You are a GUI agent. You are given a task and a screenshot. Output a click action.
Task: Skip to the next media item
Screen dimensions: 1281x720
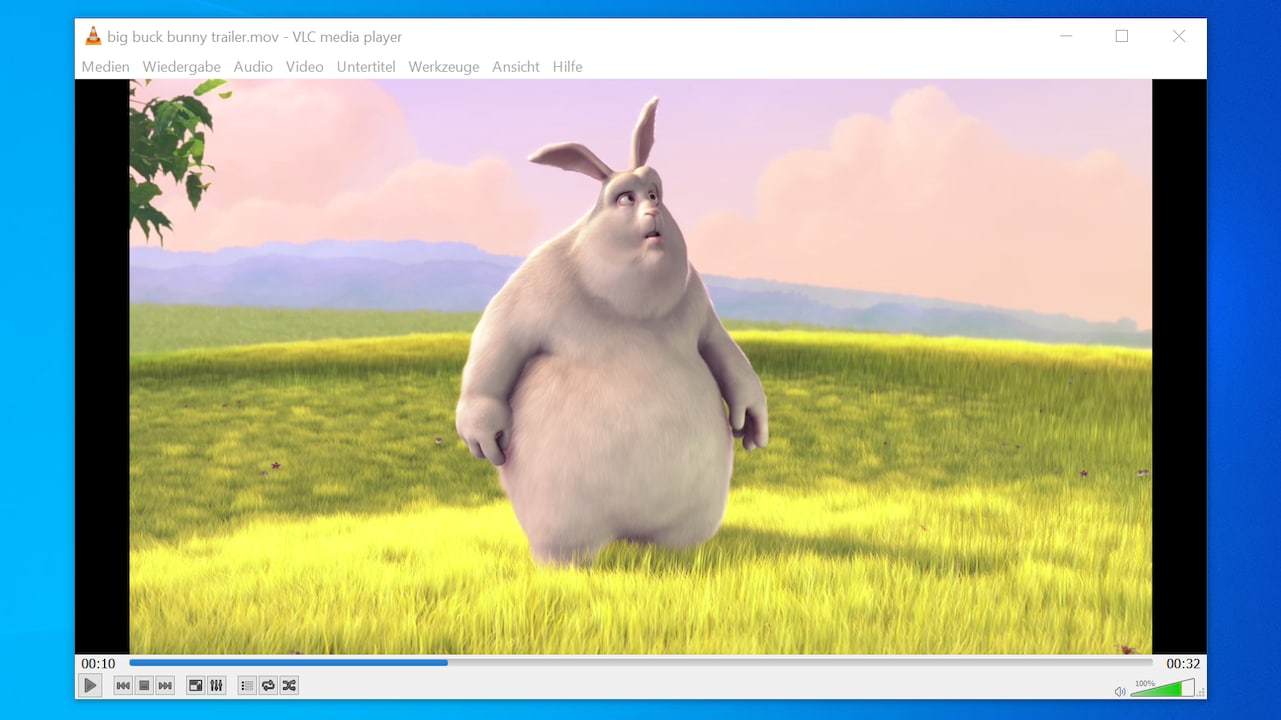pos(164,685)
